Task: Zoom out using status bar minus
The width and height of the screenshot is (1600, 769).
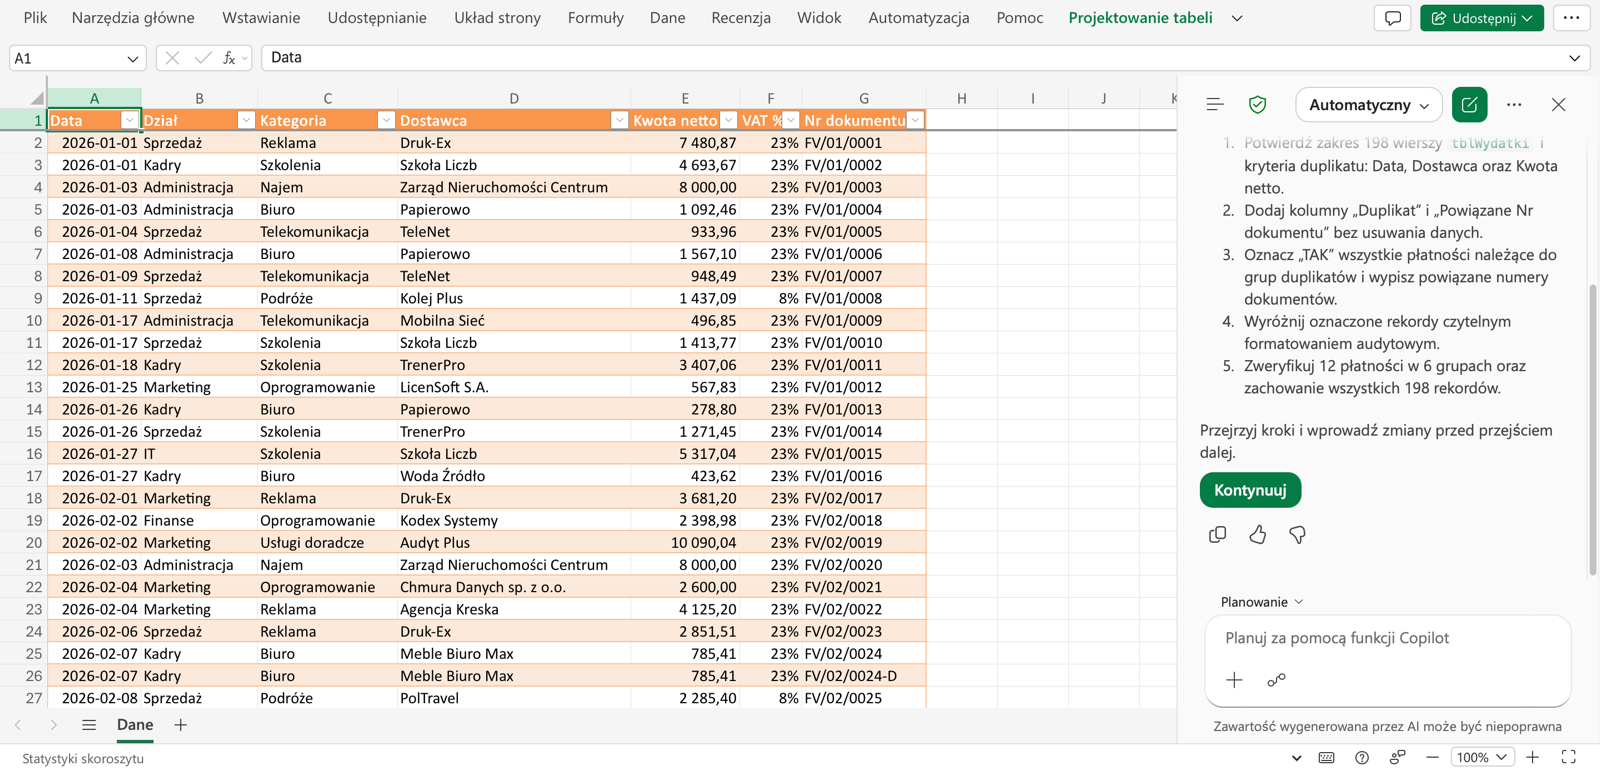Action: 1432,757
